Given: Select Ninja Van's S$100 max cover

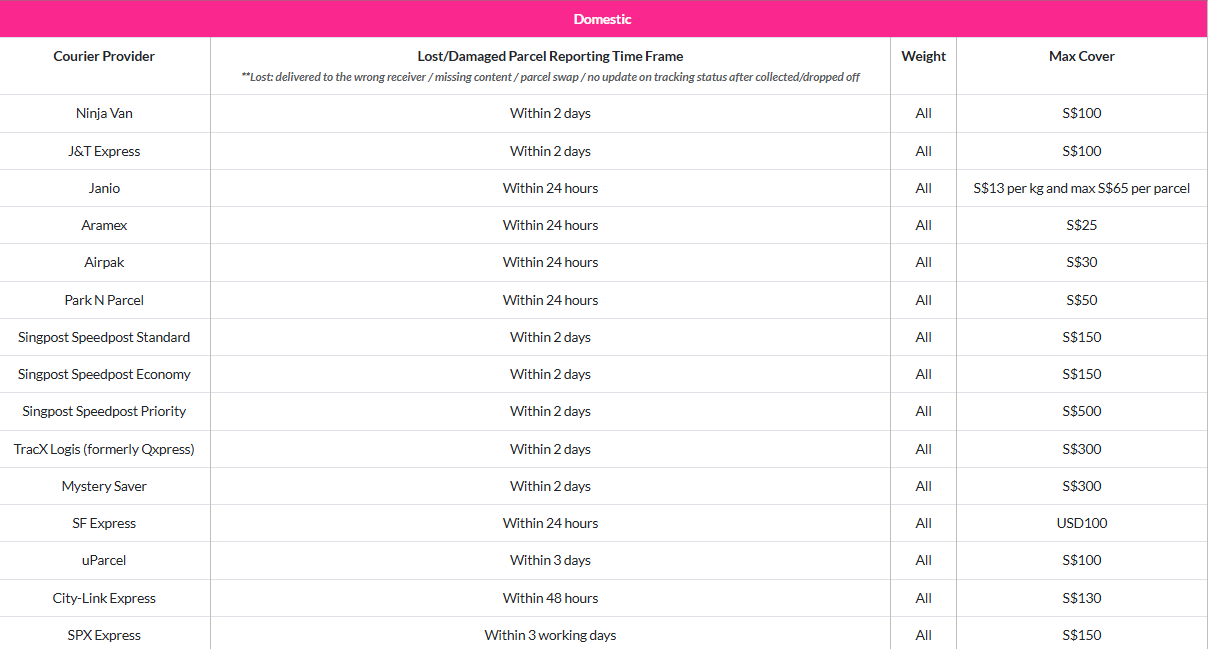Looking at the screenshot, I should [1081, 113].
